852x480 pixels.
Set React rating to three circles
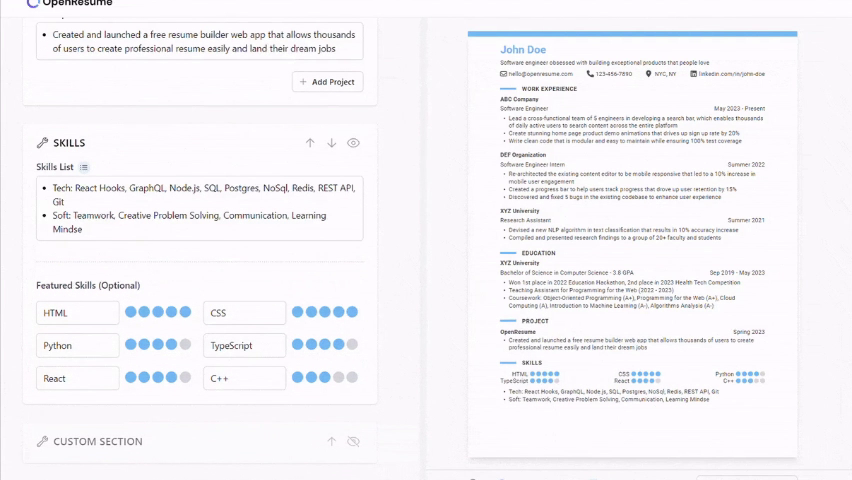click(158, 377)
